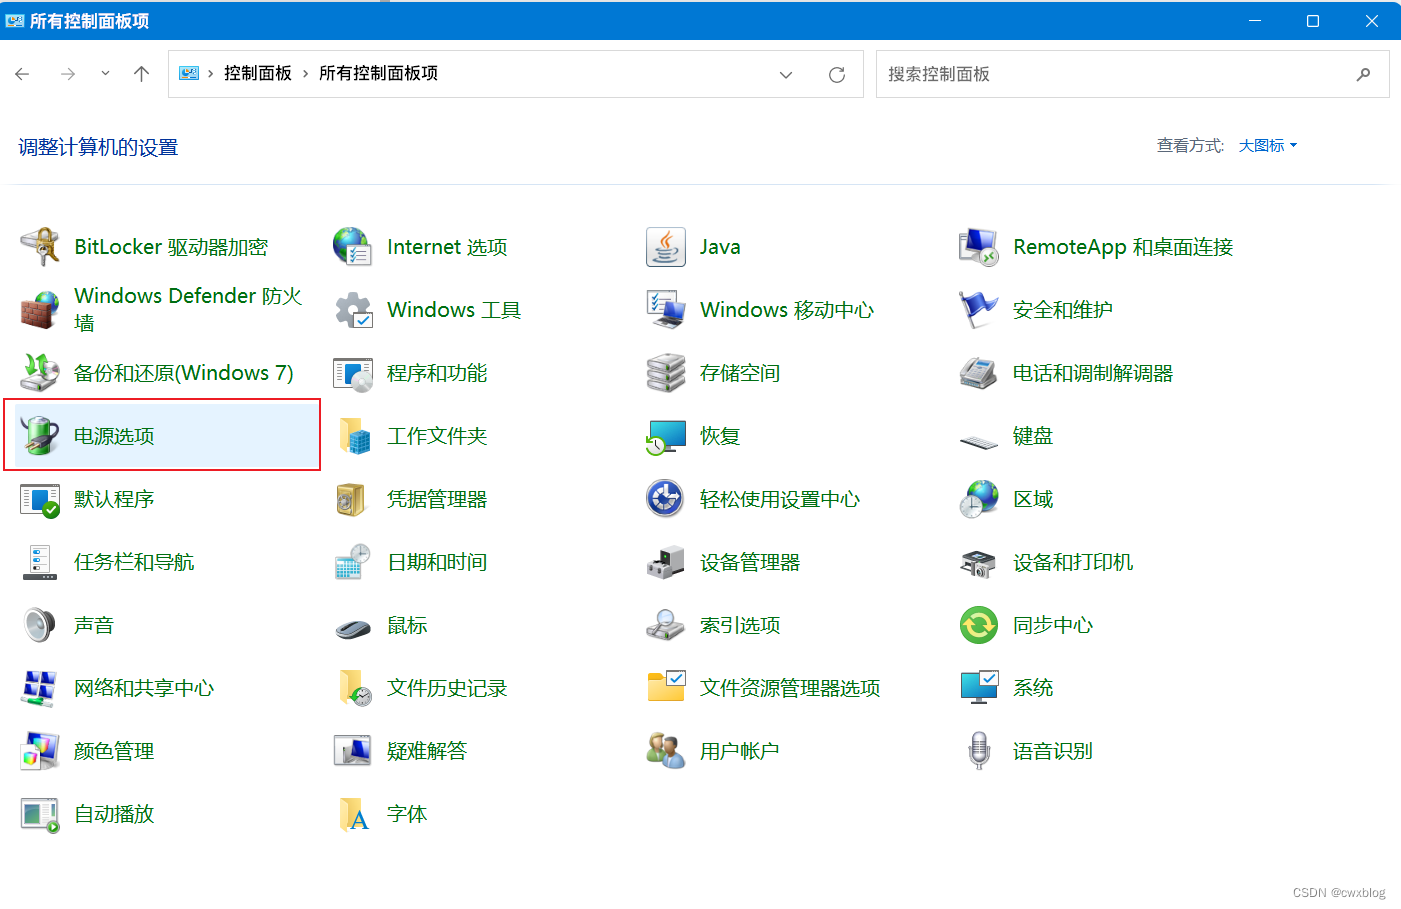Image resolution: width=1401 pixels, height=909 pixels.
Task: Open the 自动播放 icon
Action: click(40, 814)
